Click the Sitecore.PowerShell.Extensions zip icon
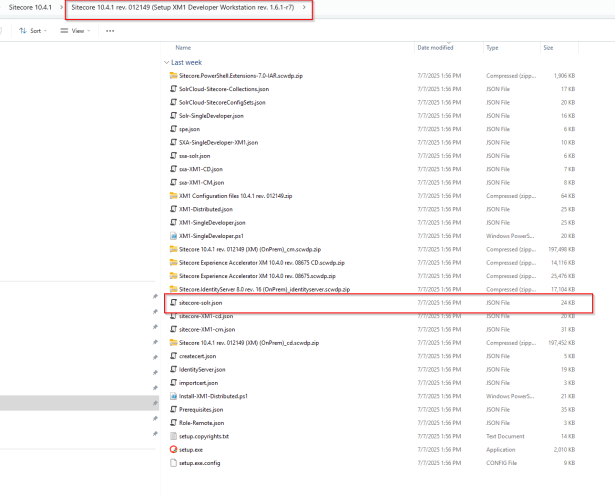Screen dimensions: 615x496 (x=172, y=74)
